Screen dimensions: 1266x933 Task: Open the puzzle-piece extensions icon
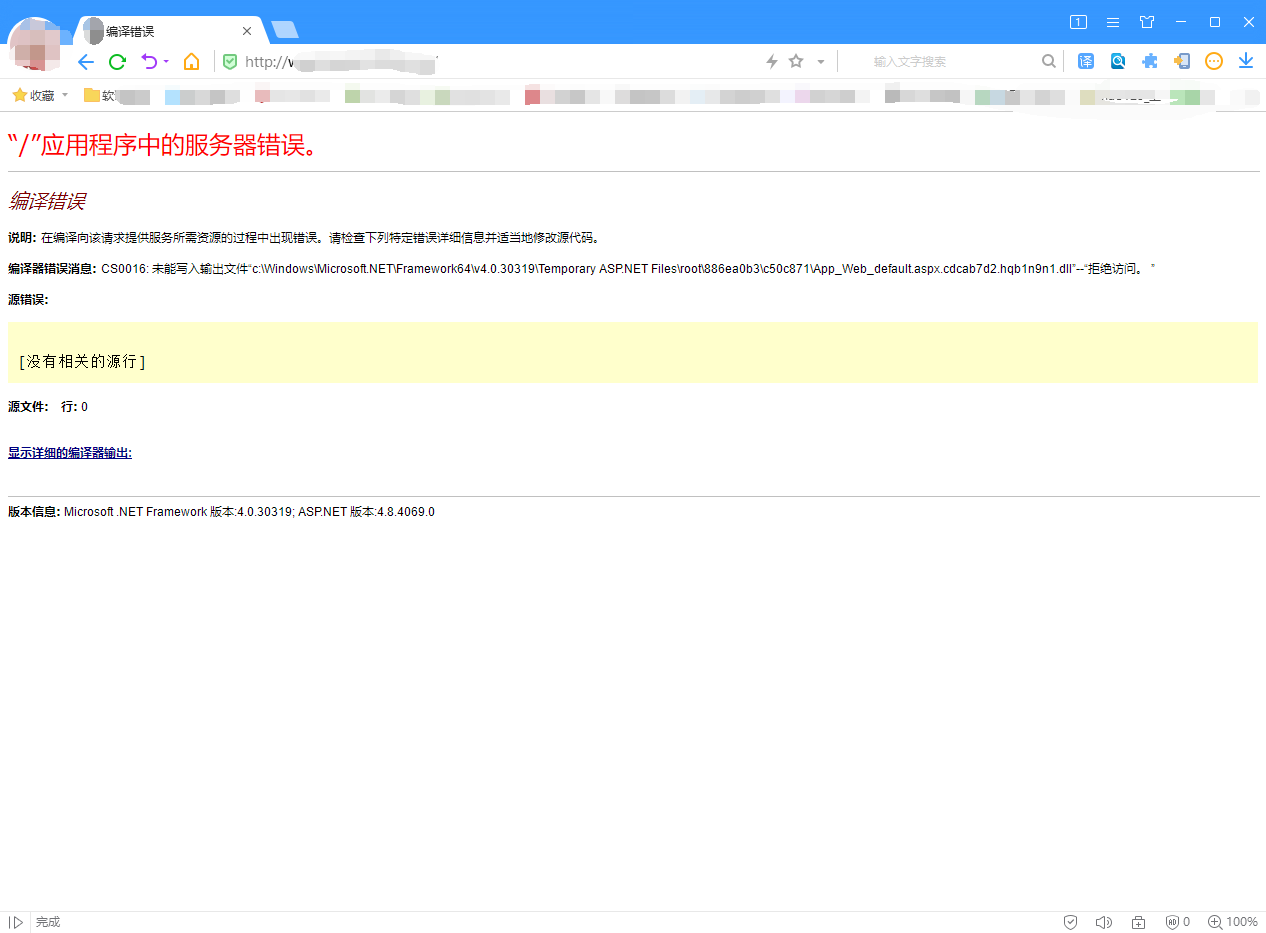(x=1150, y=61)
